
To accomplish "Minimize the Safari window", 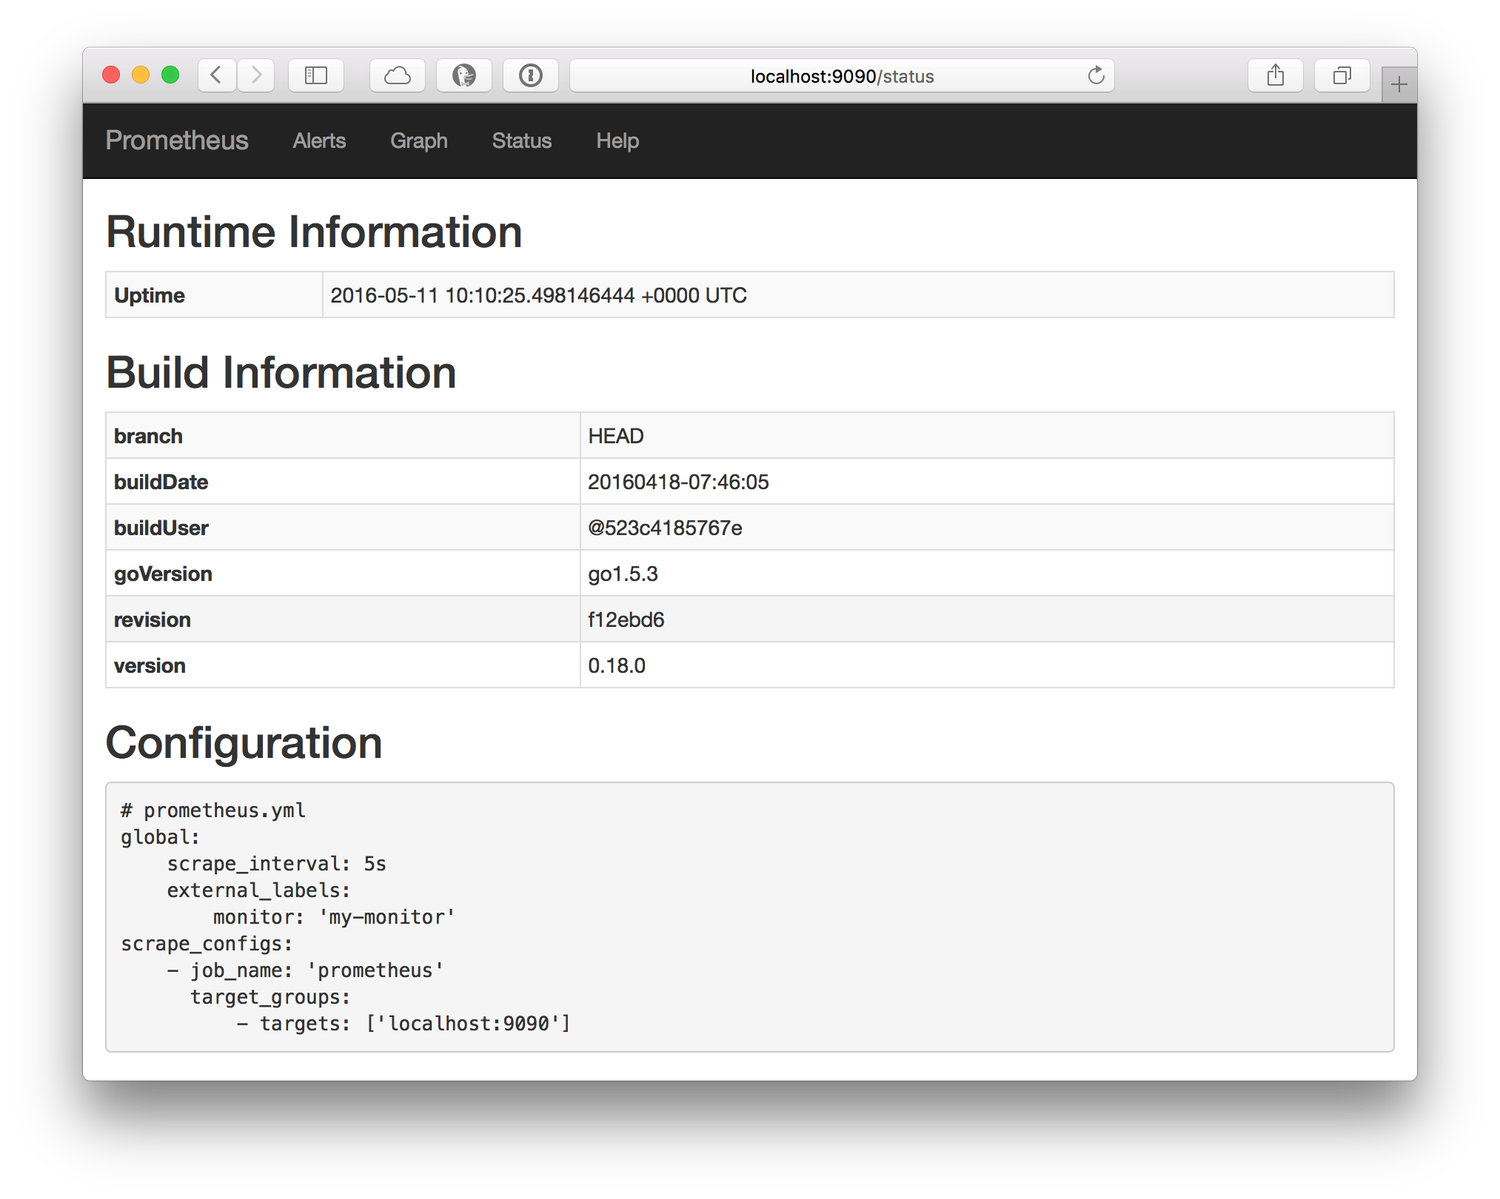I will click(x=141, y=75).
